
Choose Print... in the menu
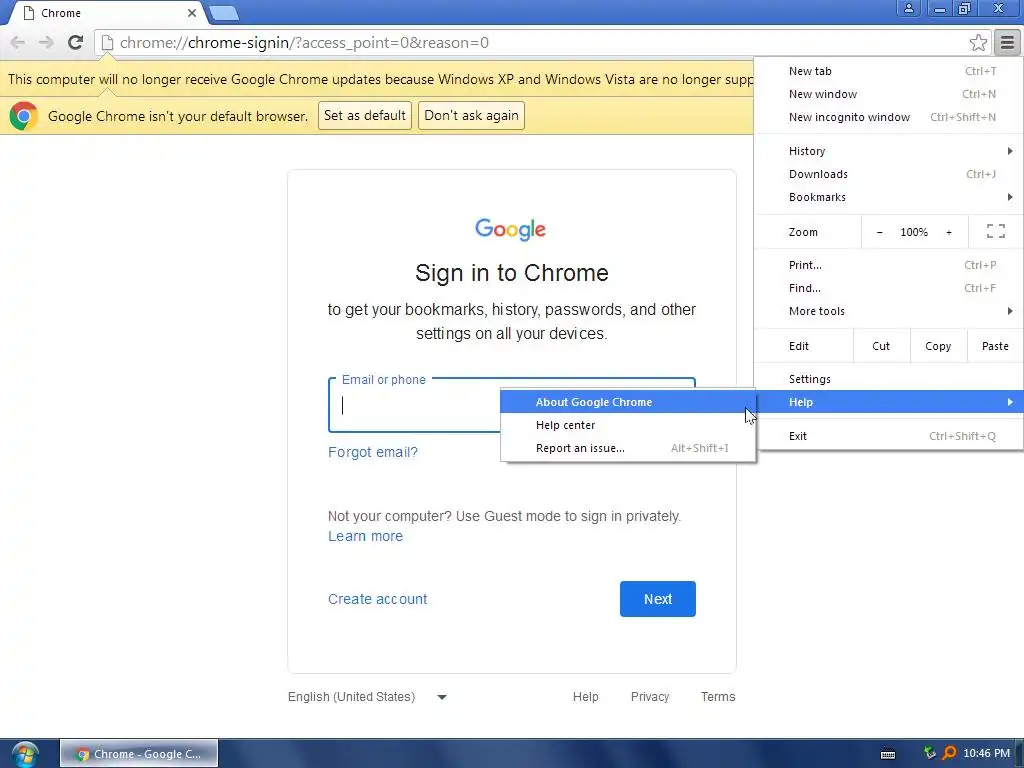(888, 265)
